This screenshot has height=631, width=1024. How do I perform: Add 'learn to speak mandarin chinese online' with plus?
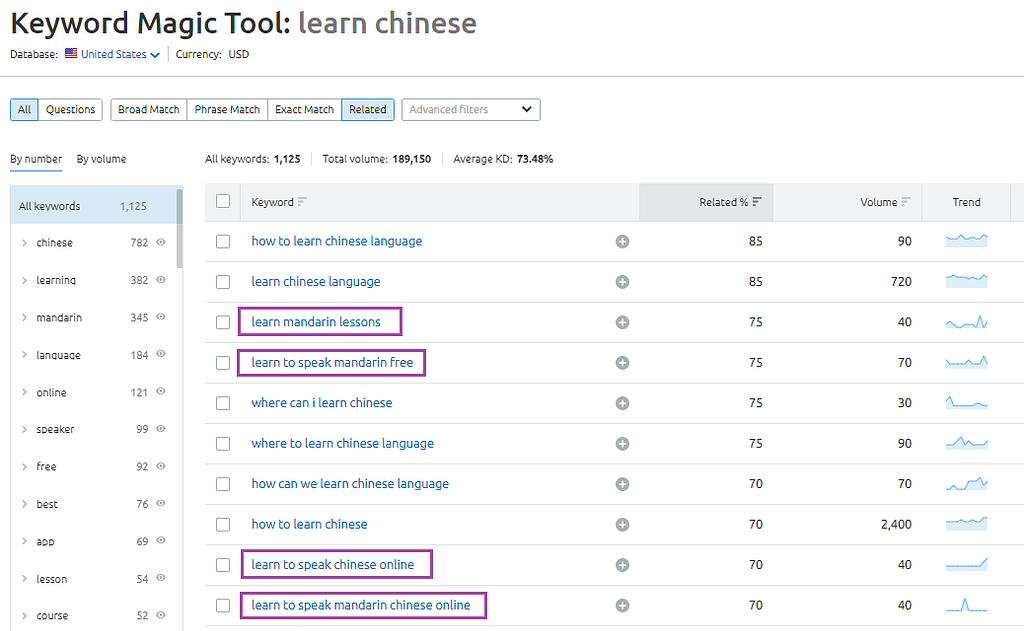click(x=622, y=606)
